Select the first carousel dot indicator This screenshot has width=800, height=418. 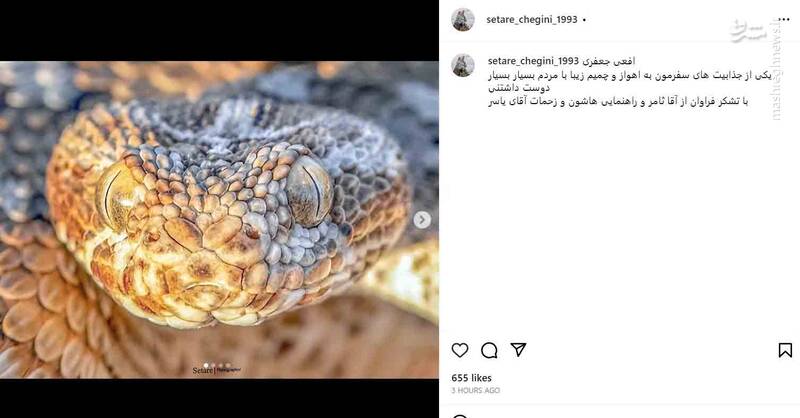point(206,365)
